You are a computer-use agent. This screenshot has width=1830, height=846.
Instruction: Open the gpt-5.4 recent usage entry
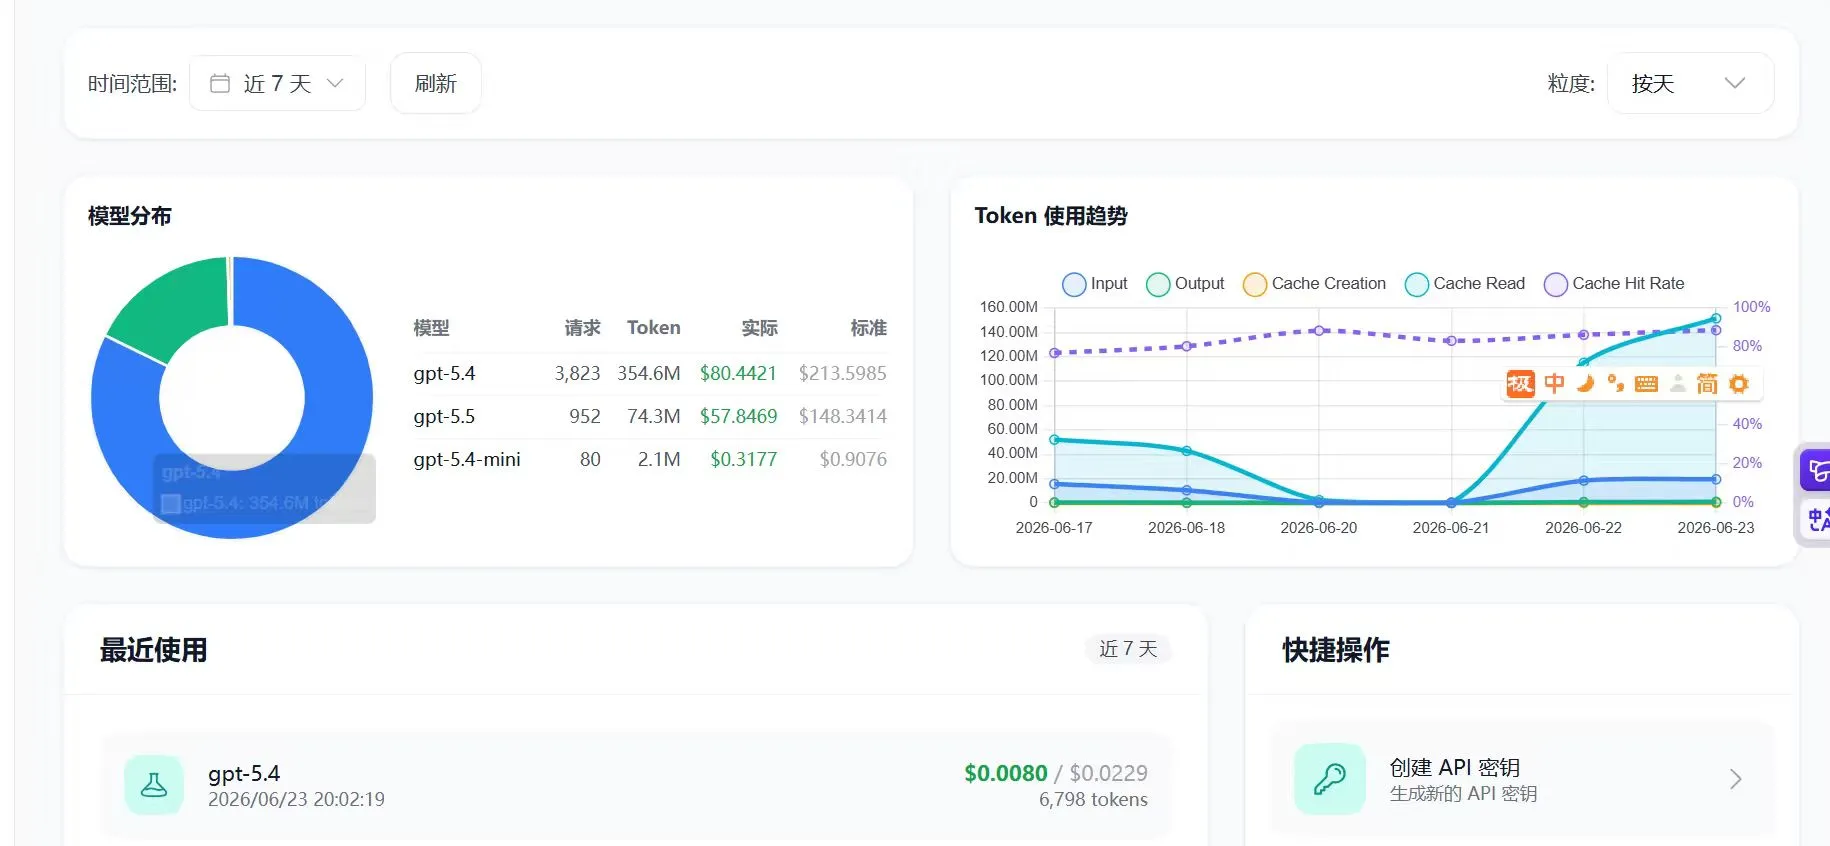tap(636, 785)
